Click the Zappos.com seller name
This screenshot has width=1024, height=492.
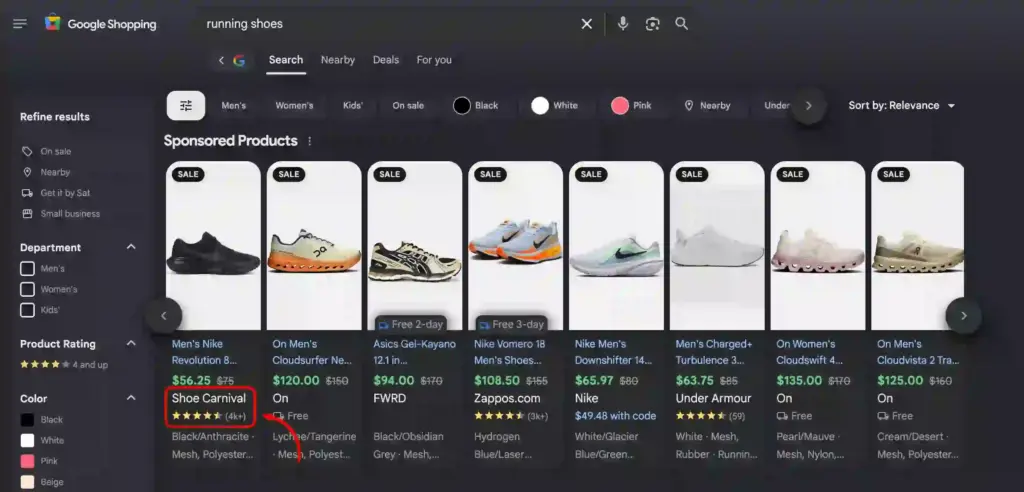(507, 398)
